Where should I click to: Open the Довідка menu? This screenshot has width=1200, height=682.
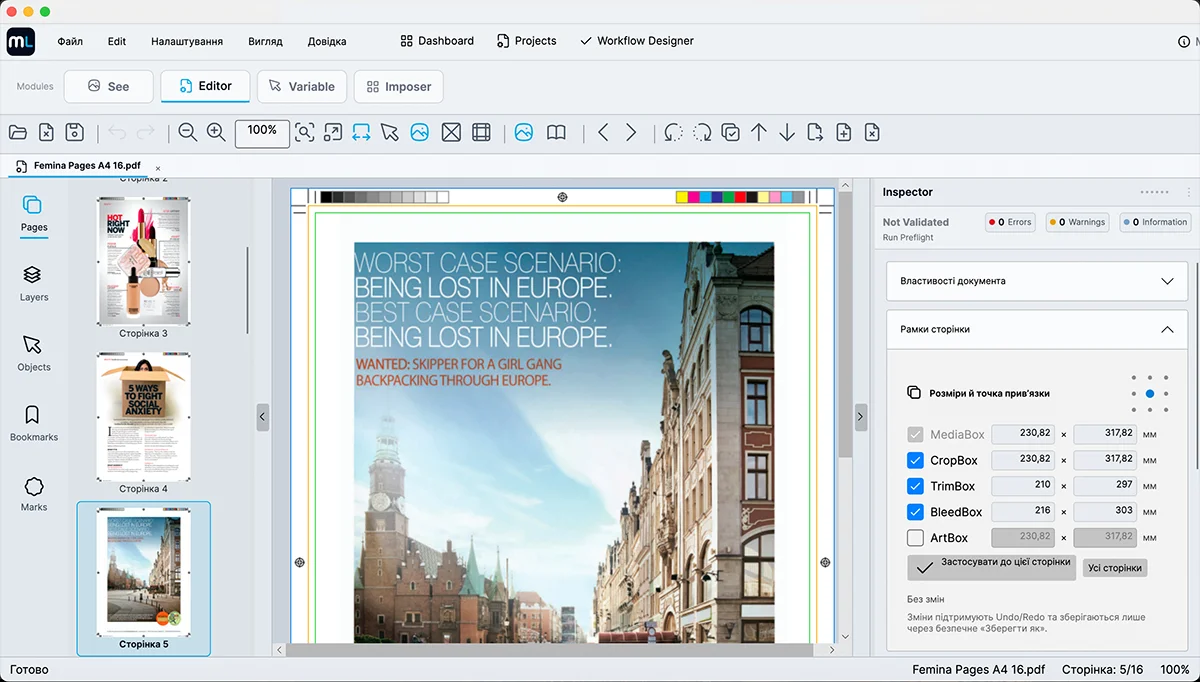pyautogui.click(x=327, y=41)
